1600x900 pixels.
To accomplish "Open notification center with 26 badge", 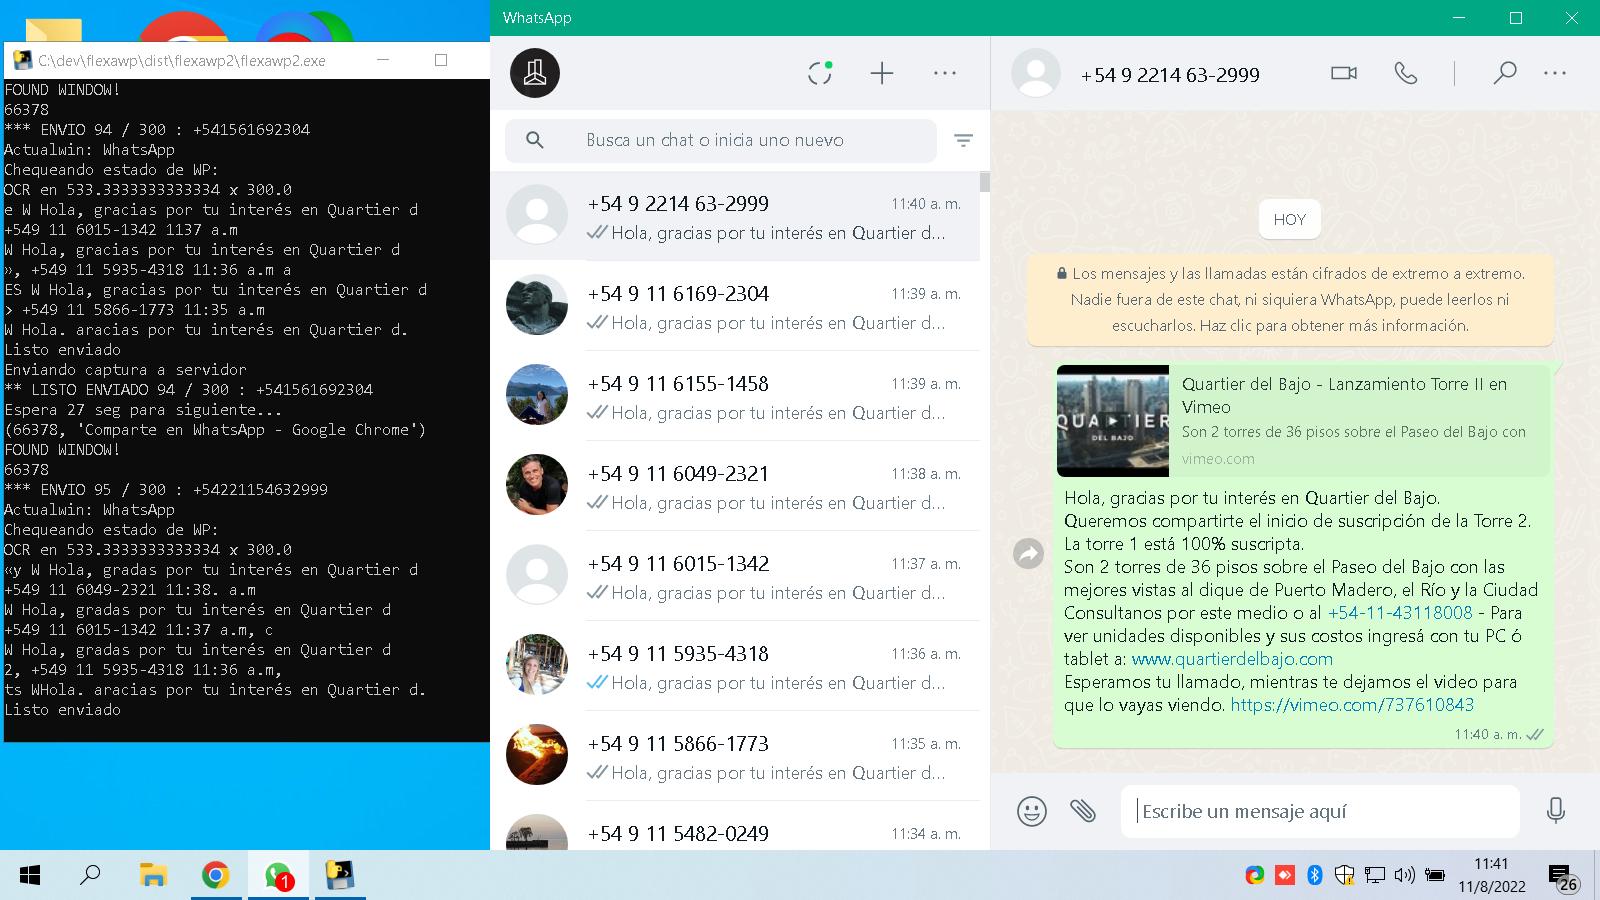I will click(1563, 879).
